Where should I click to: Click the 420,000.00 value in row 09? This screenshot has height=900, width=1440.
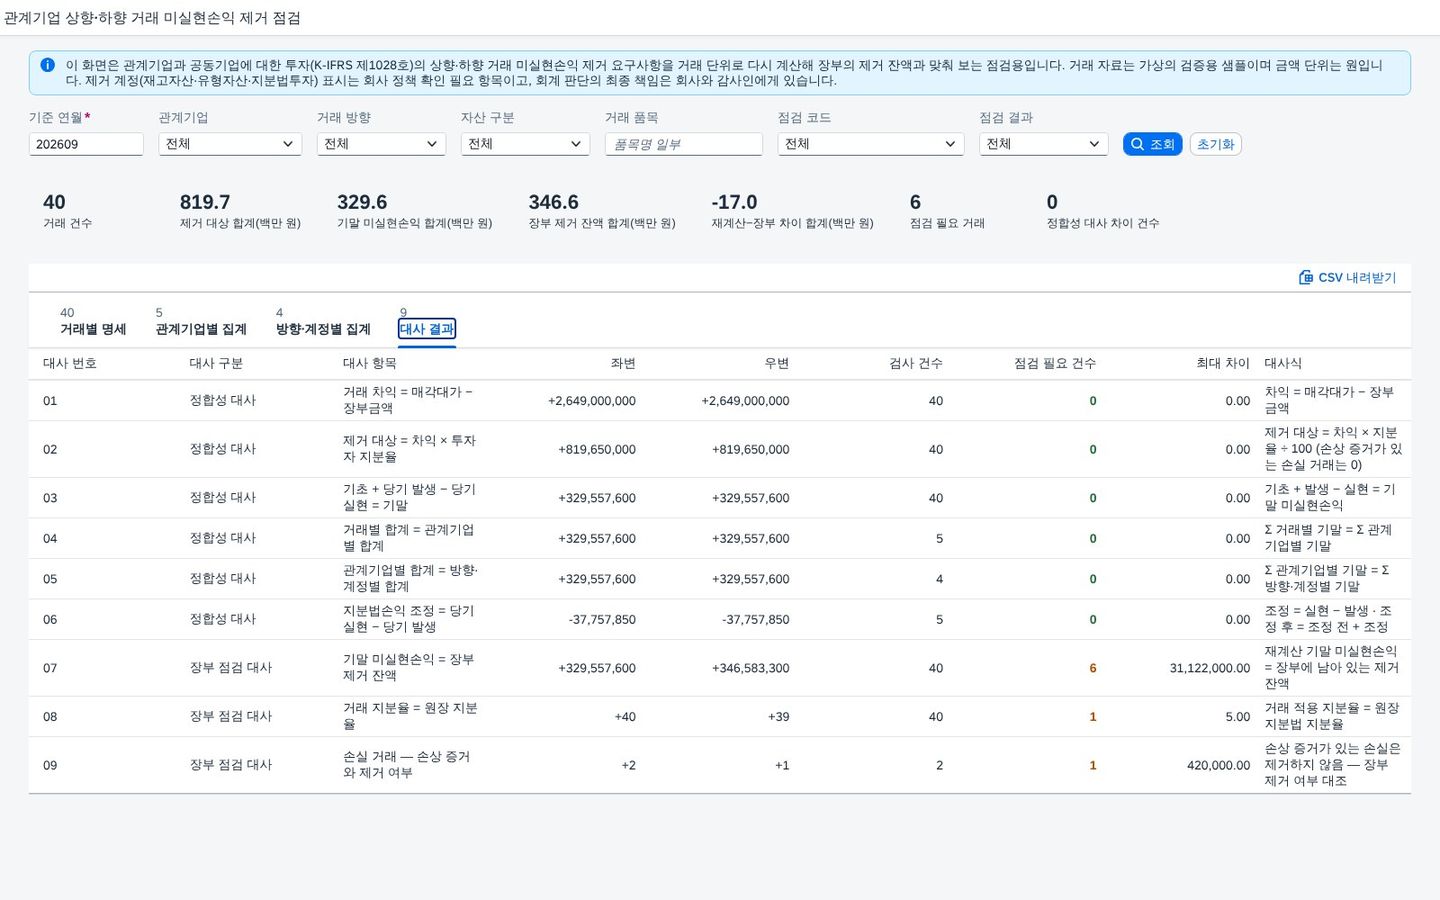[x=1218, y=765]
